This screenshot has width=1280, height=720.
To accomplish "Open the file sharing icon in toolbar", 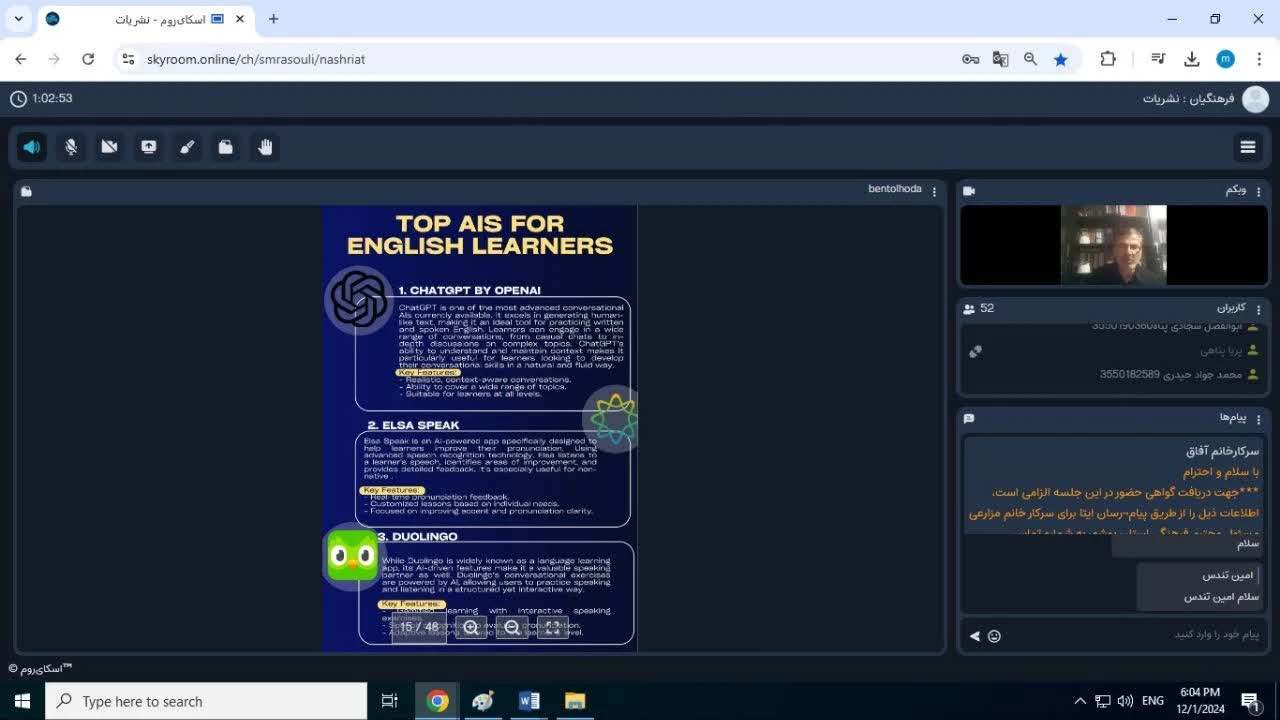I will 226,147.
